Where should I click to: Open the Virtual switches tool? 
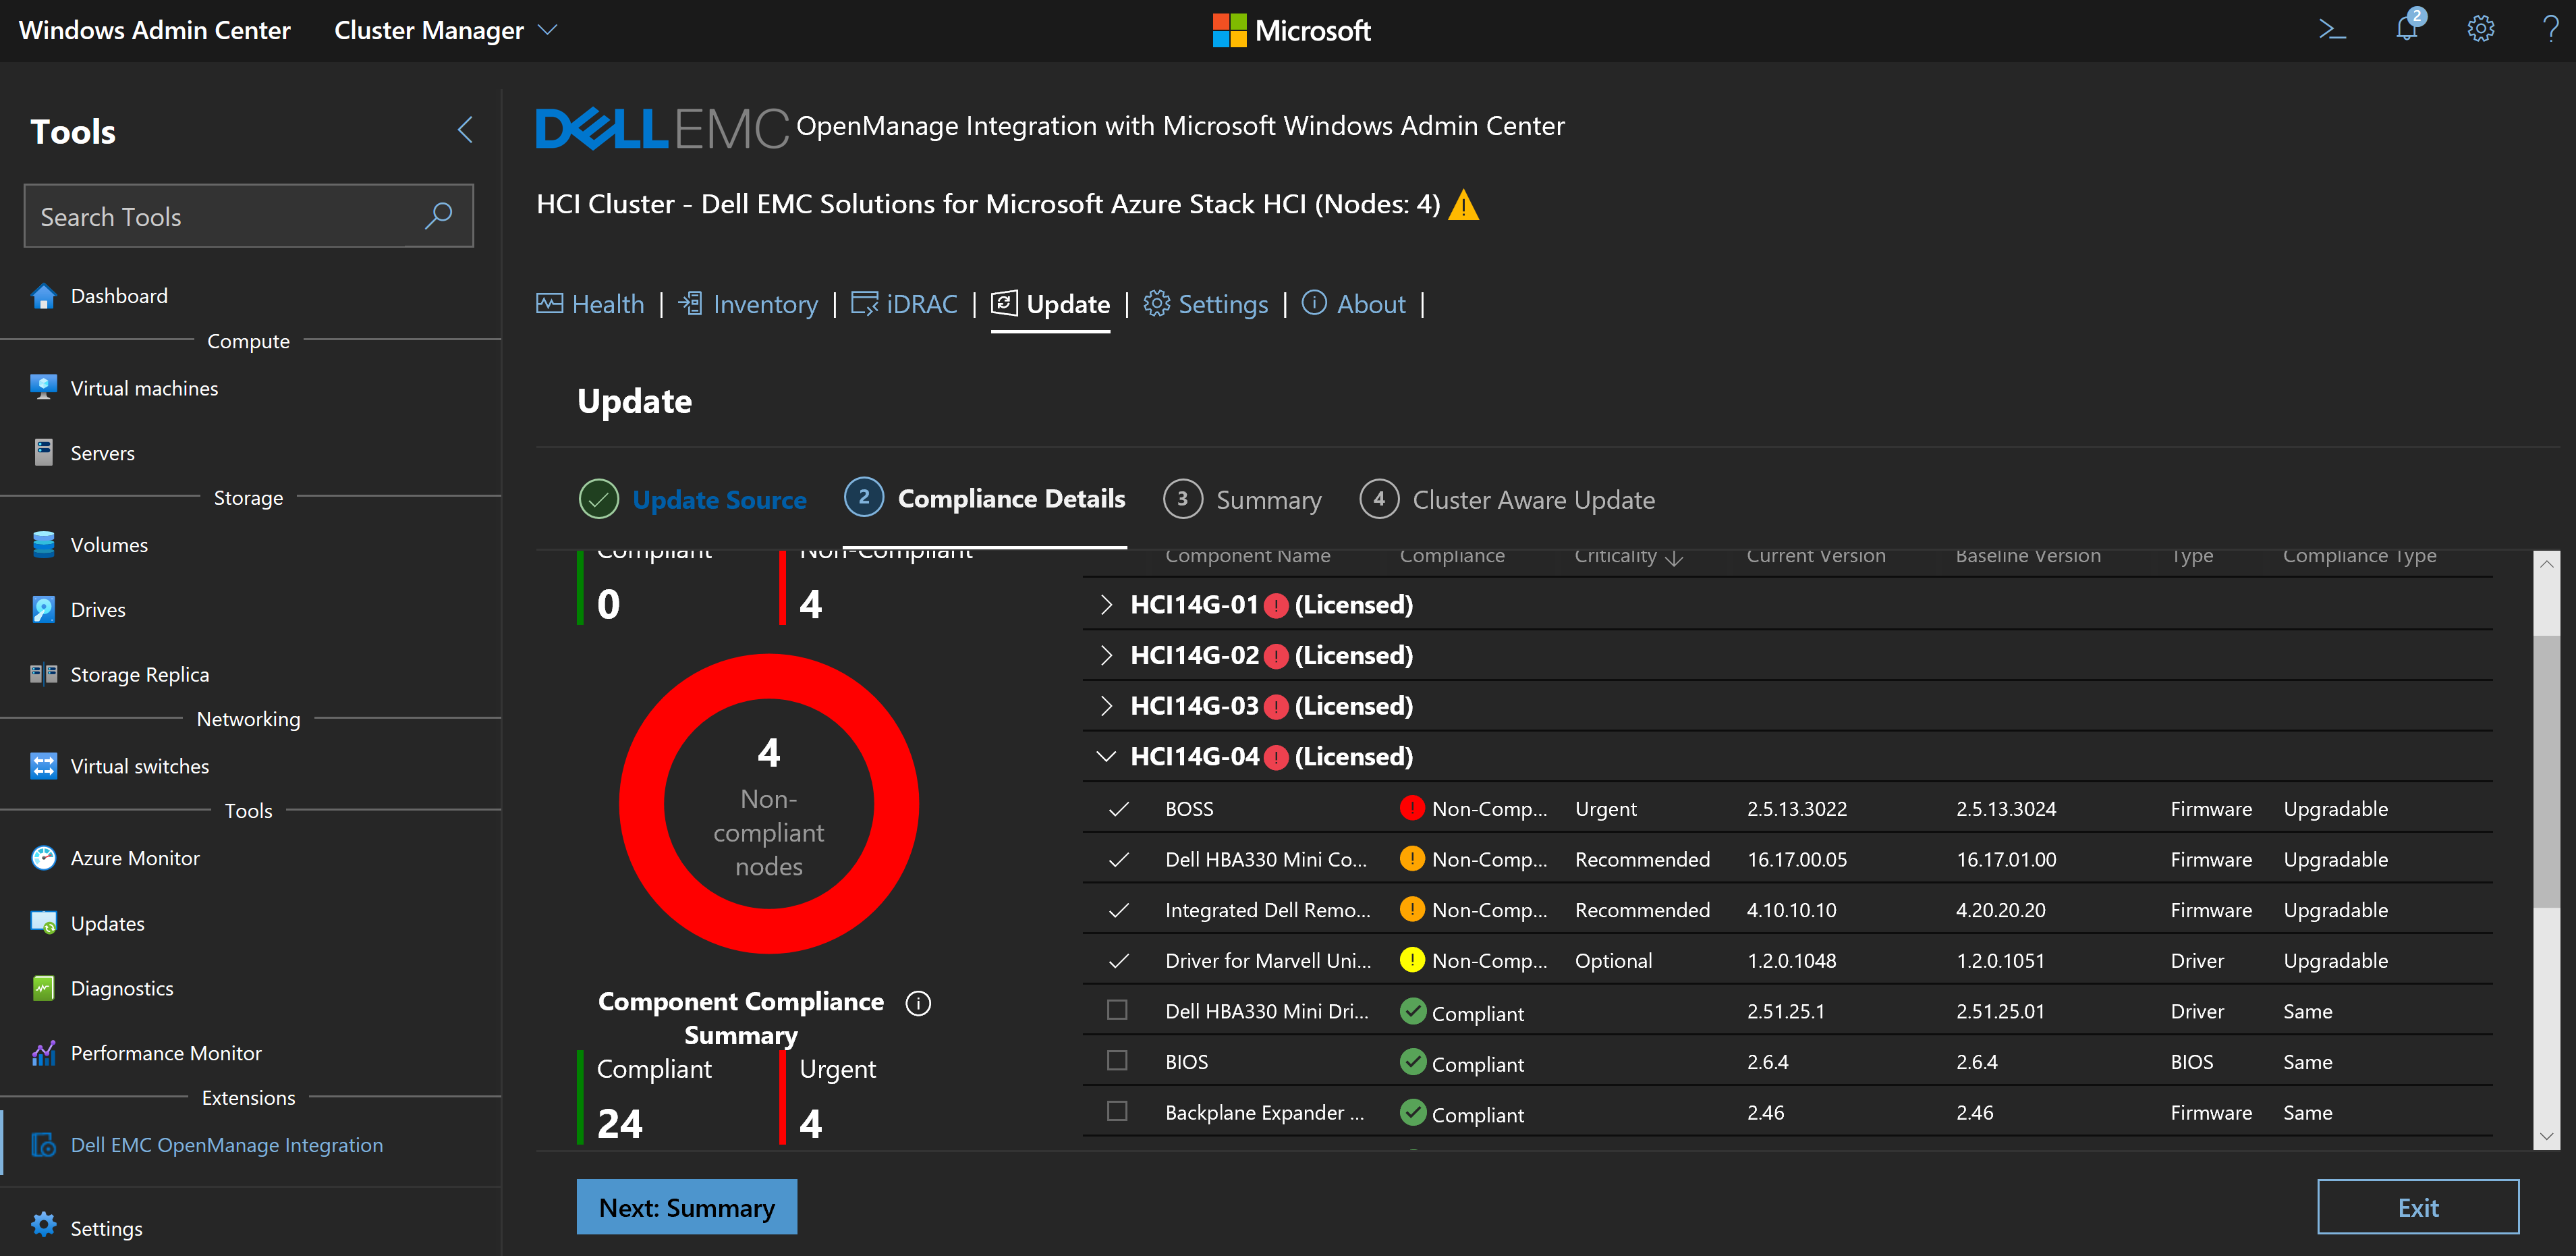140,767
